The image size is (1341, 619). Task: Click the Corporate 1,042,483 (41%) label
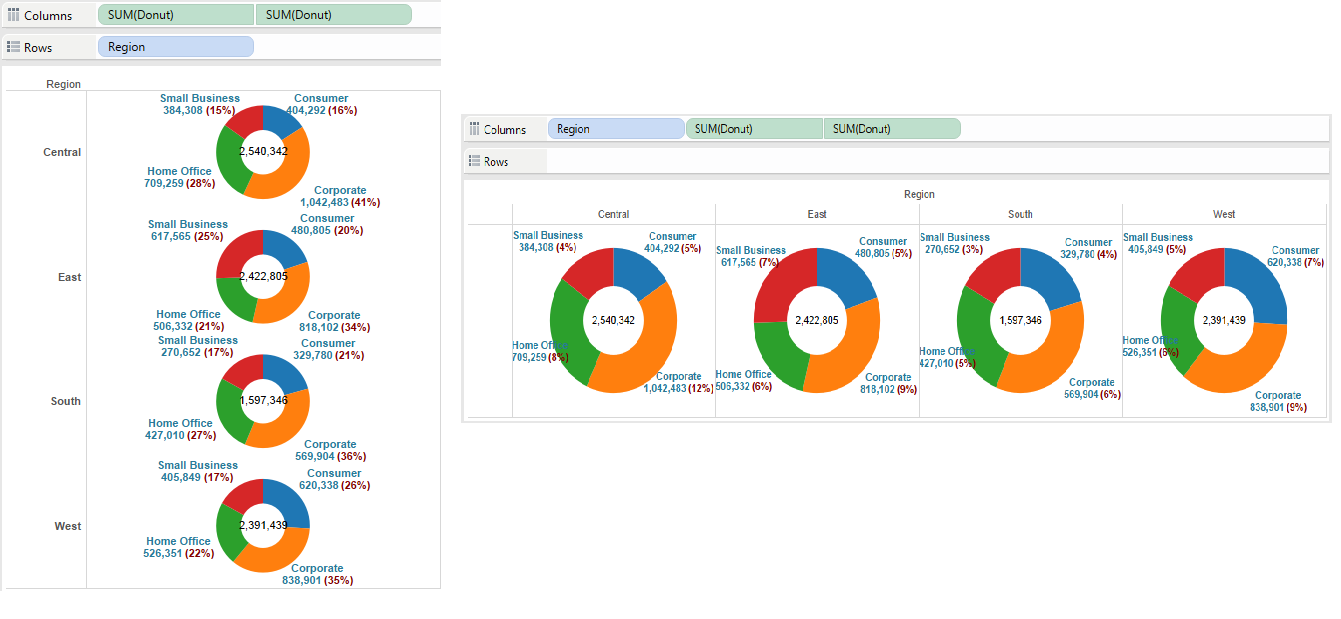pyautogui.click(x=340, y=196)
